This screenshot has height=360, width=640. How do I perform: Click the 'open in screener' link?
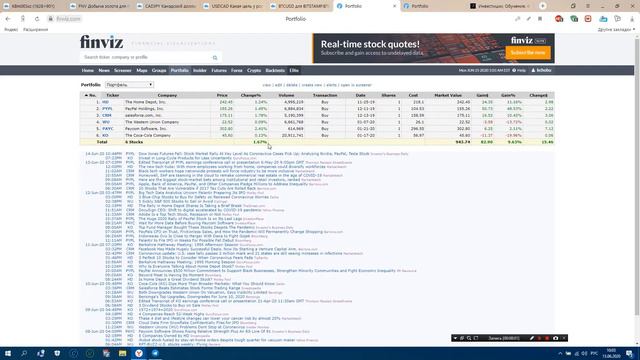click(x=356, y=85)
